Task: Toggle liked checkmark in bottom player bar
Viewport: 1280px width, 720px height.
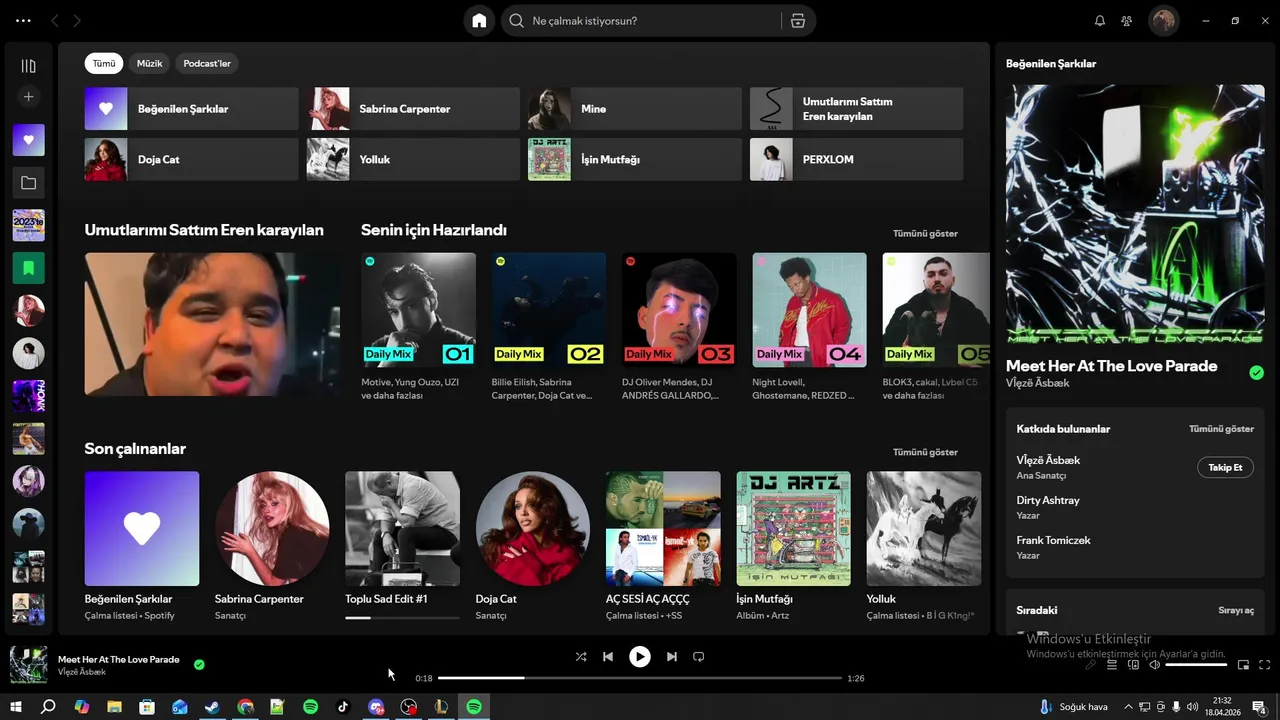Action: click(x=199, y=664)
